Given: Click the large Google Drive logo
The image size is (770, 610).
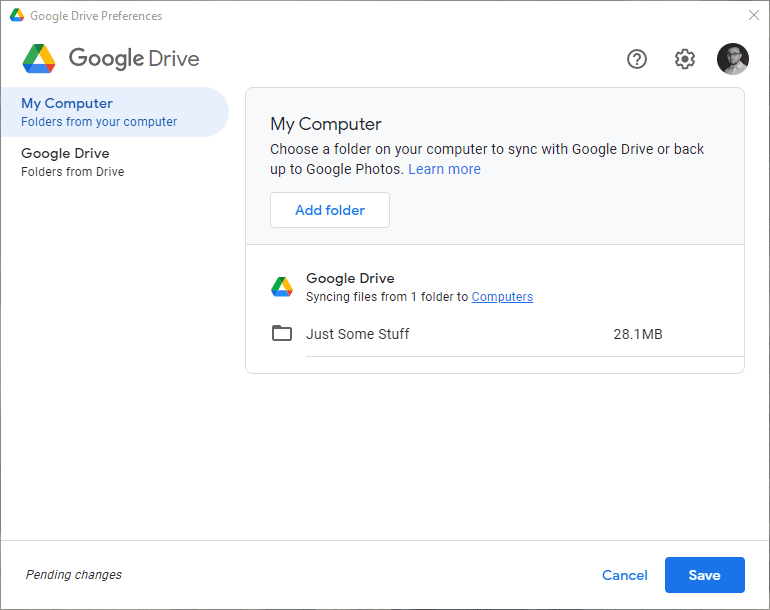Looking at the screenshot, I should (39, 58).
